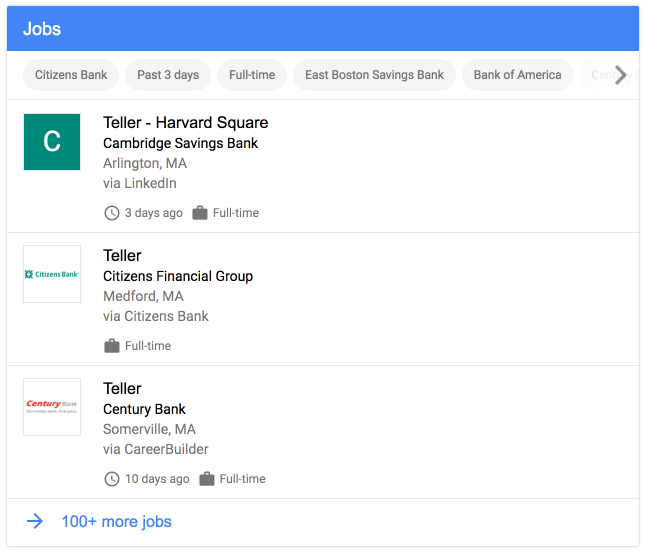645x552 pixels.
Task: Click the Century Bank logo thumbnail
Action: point(52,406)
